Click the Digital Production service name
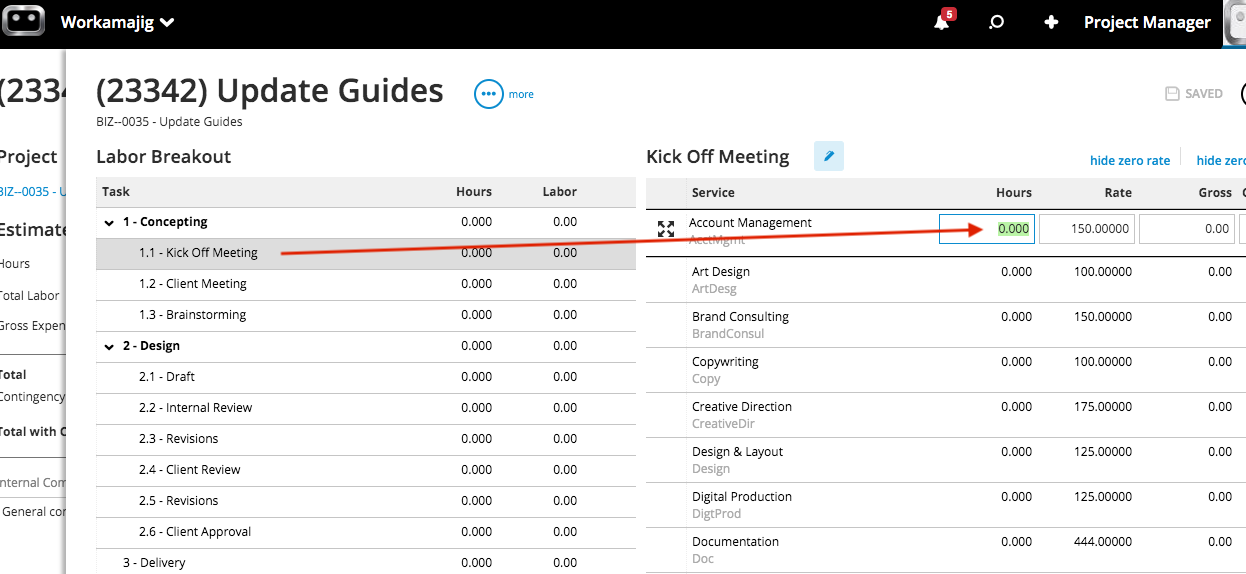 click(742, 497)
